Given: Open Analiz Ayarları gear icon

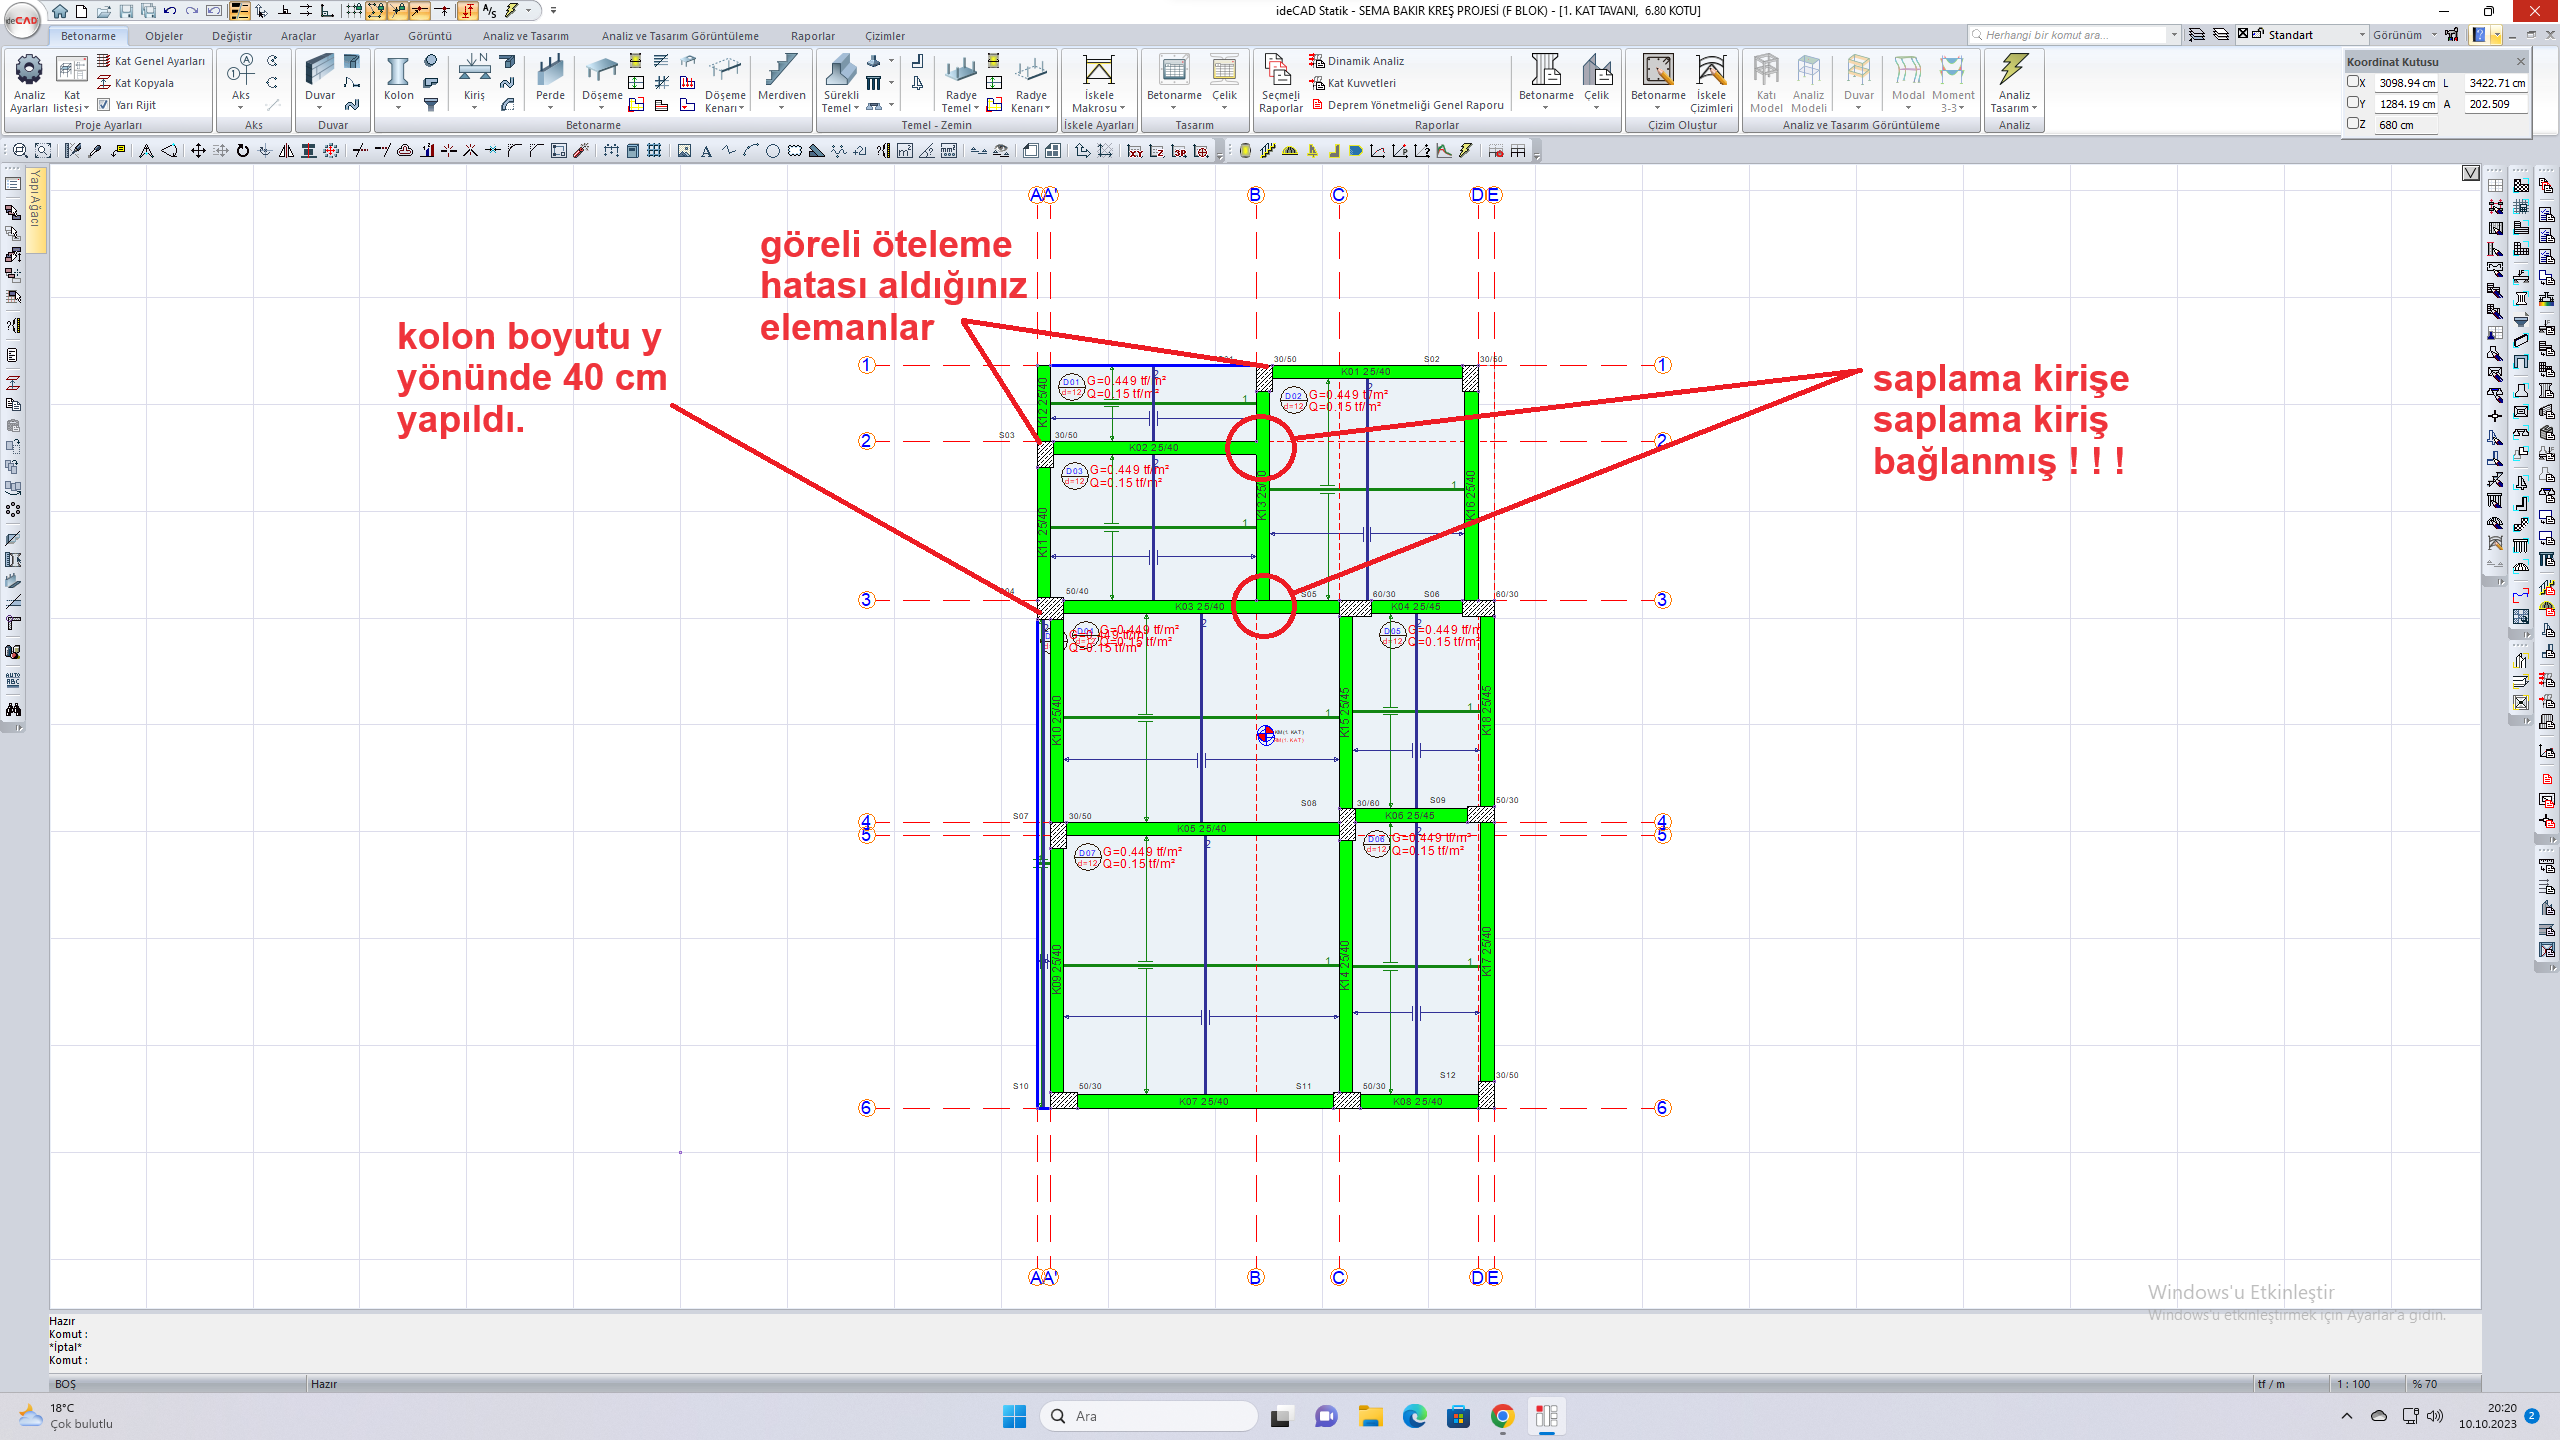Looking at the screenshot, I should pos(29,70).
